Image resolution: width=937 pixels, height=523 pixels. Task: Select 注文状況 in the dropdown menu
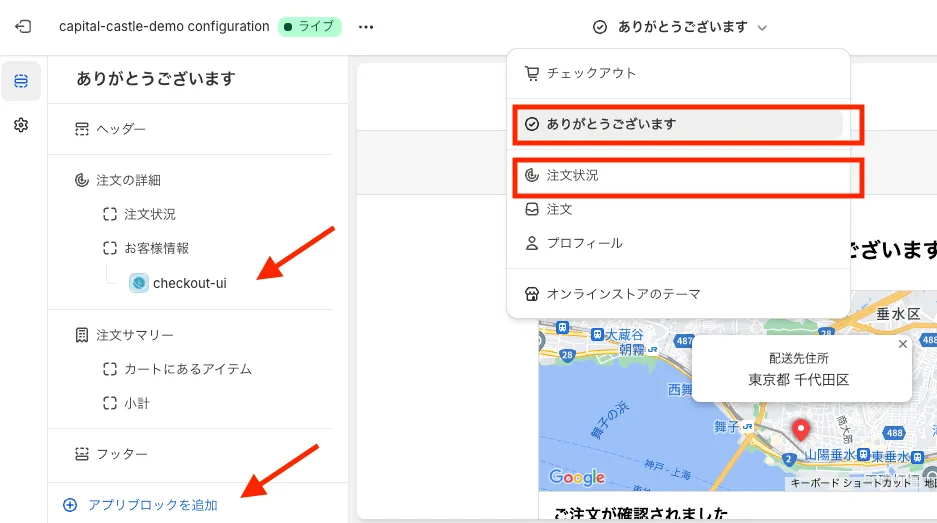[x=572, y=175]
